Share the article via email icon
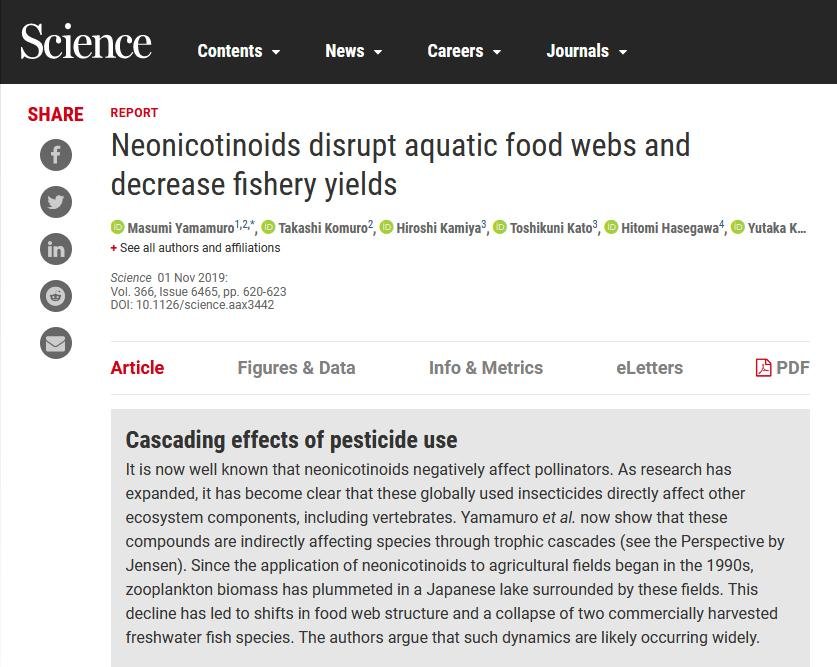The width and height of the screenshot is (837, 667). click(56, 343)
